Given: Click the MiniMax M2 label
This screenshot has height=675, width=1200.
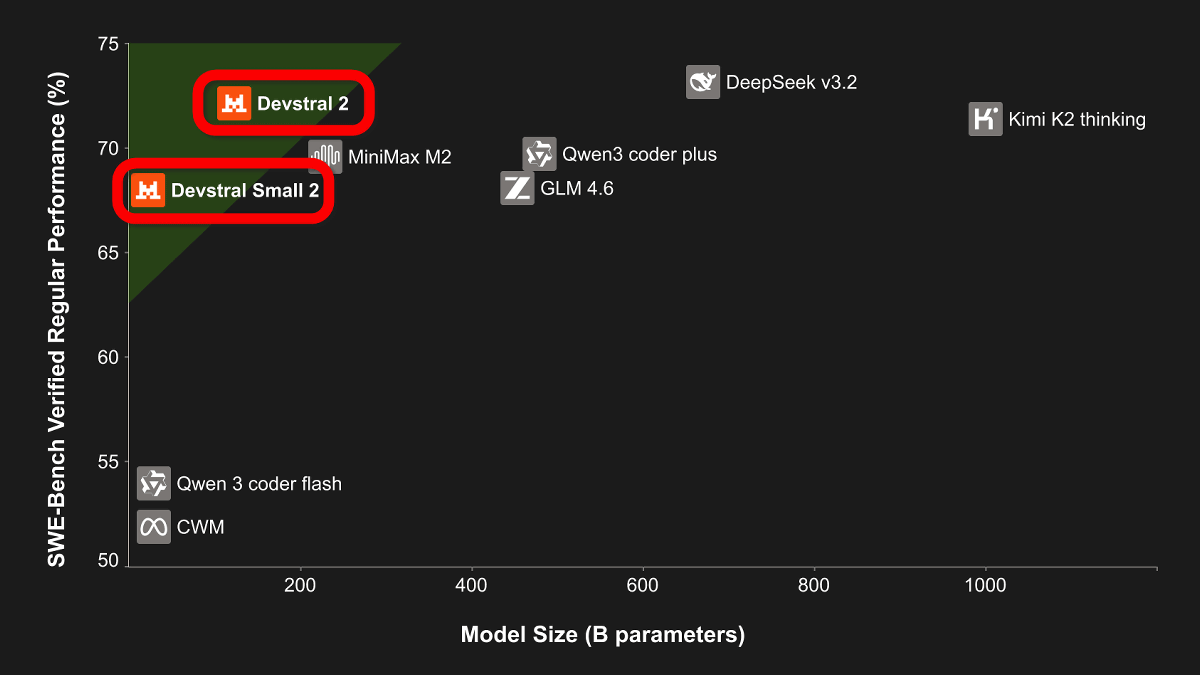Looking at the screenshot, I should [x=400, y=157].
